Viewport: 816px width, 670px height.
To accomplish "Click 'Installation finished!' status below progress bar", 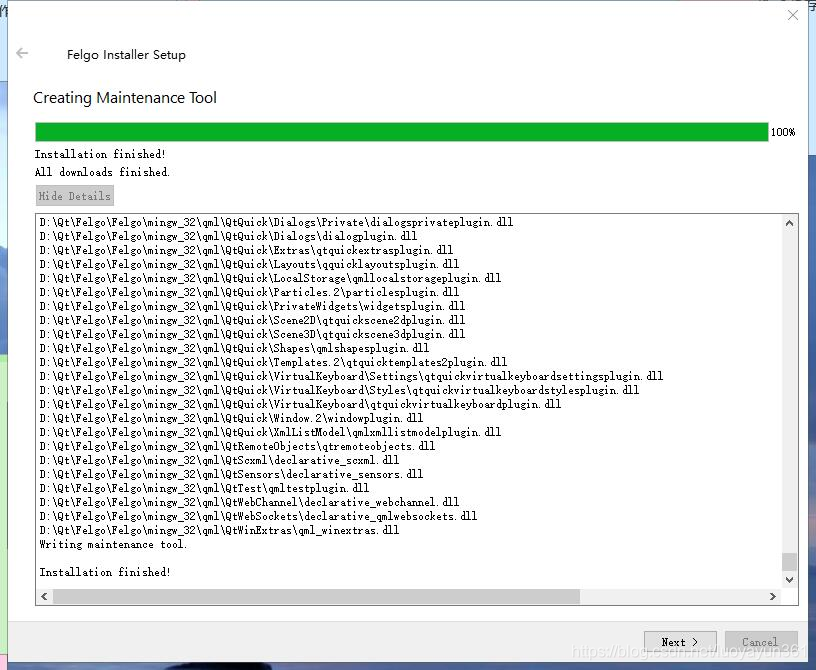I will click(100, 154).
